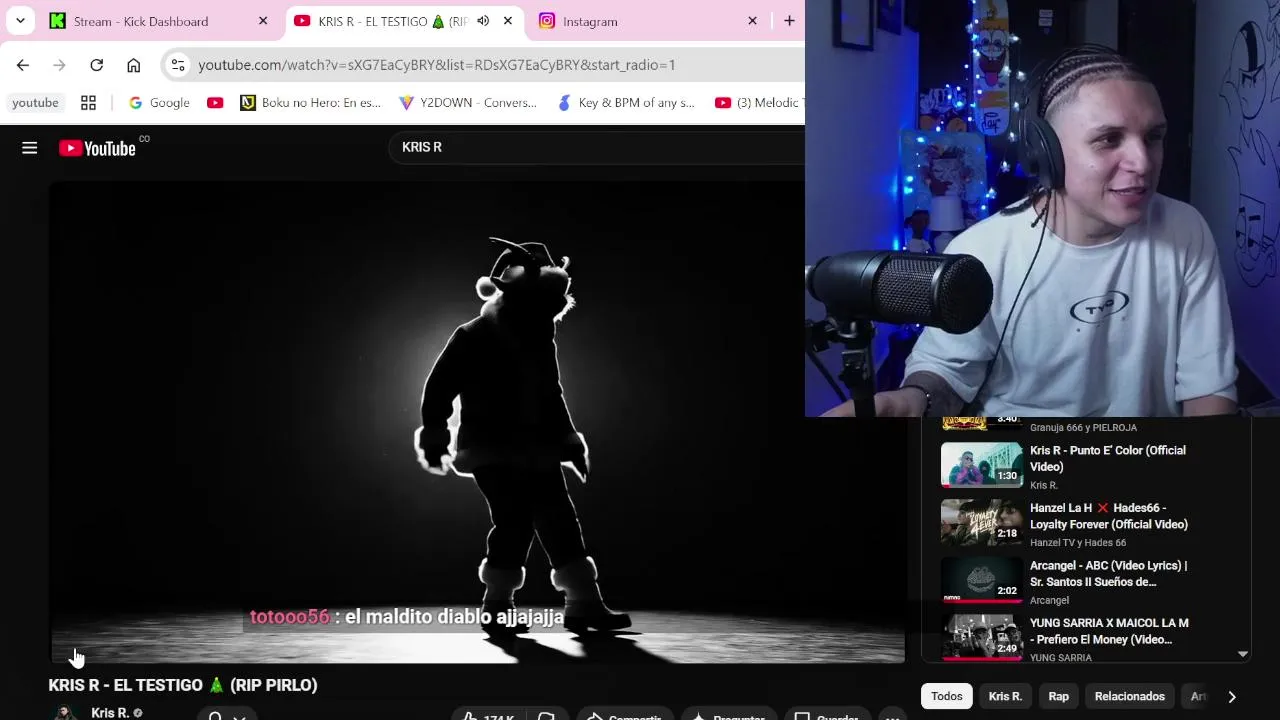Screen dimensions: 1280x720
Task: Click the playlist scrollbar down arrow
Action: [x=1242, y=654]
